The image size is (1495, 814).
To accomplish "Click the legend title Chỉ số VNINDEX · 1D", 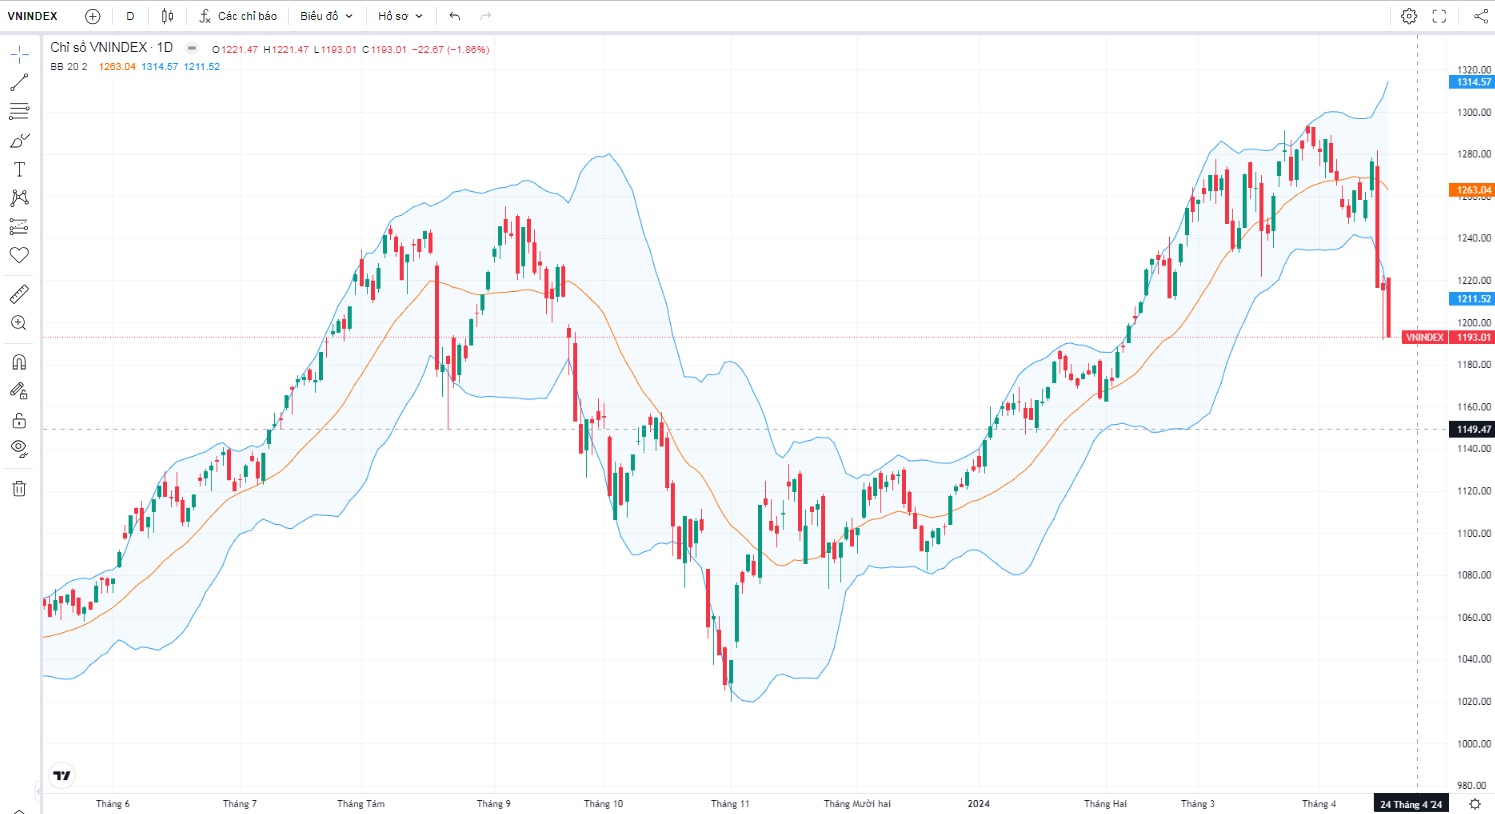I will coord(111,48).
